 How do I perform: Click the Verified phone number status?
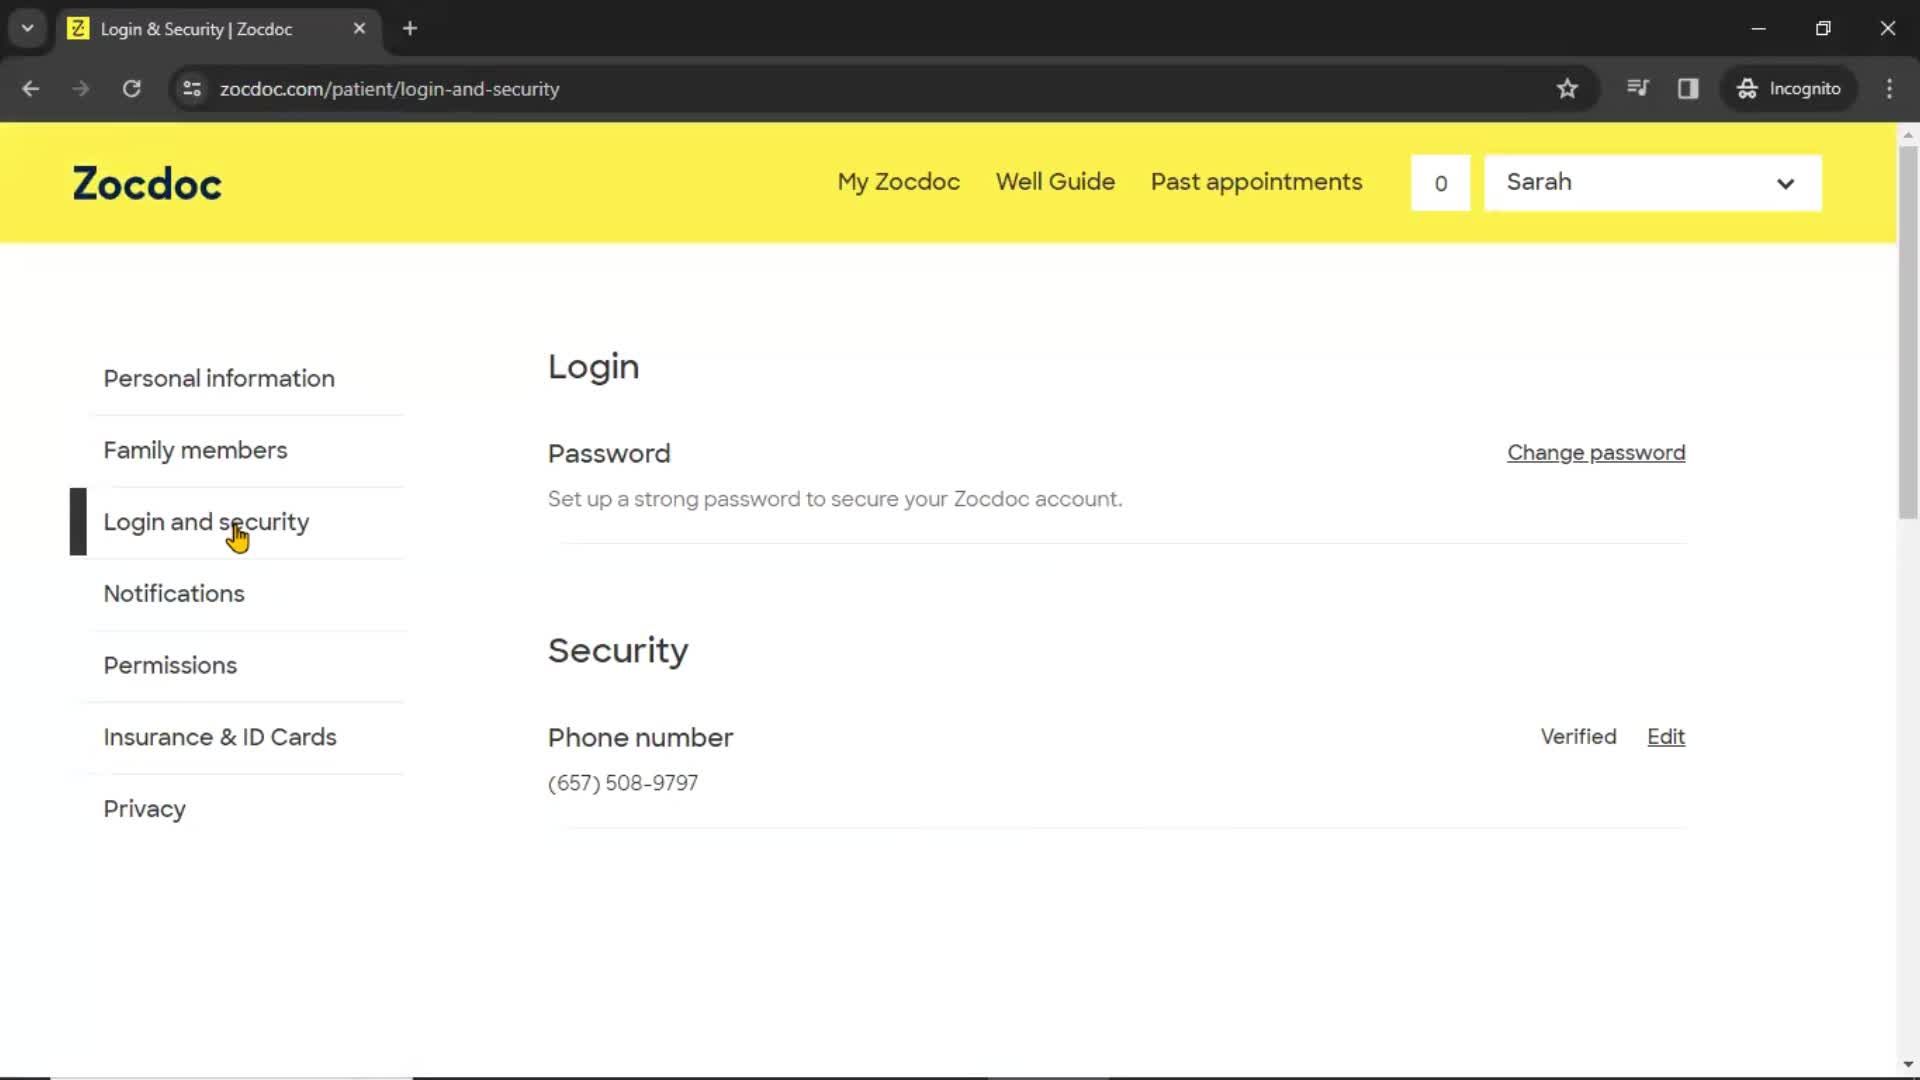click(1576, 736)
